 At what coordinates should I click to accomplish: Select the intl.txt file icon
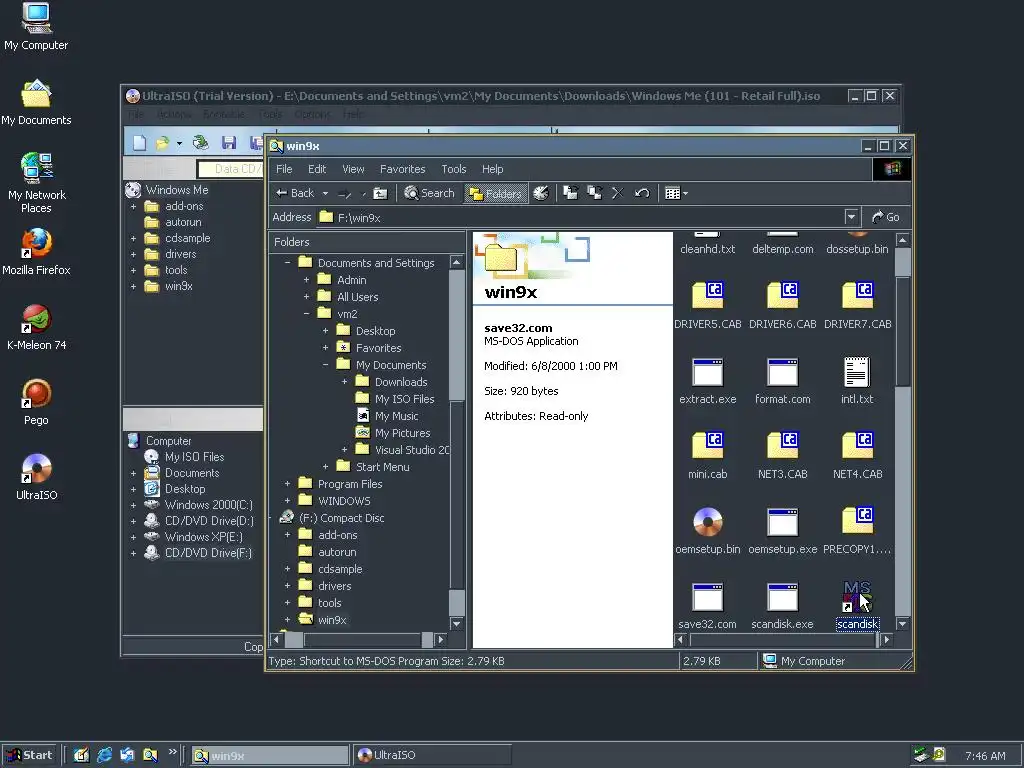coord(856,372)
